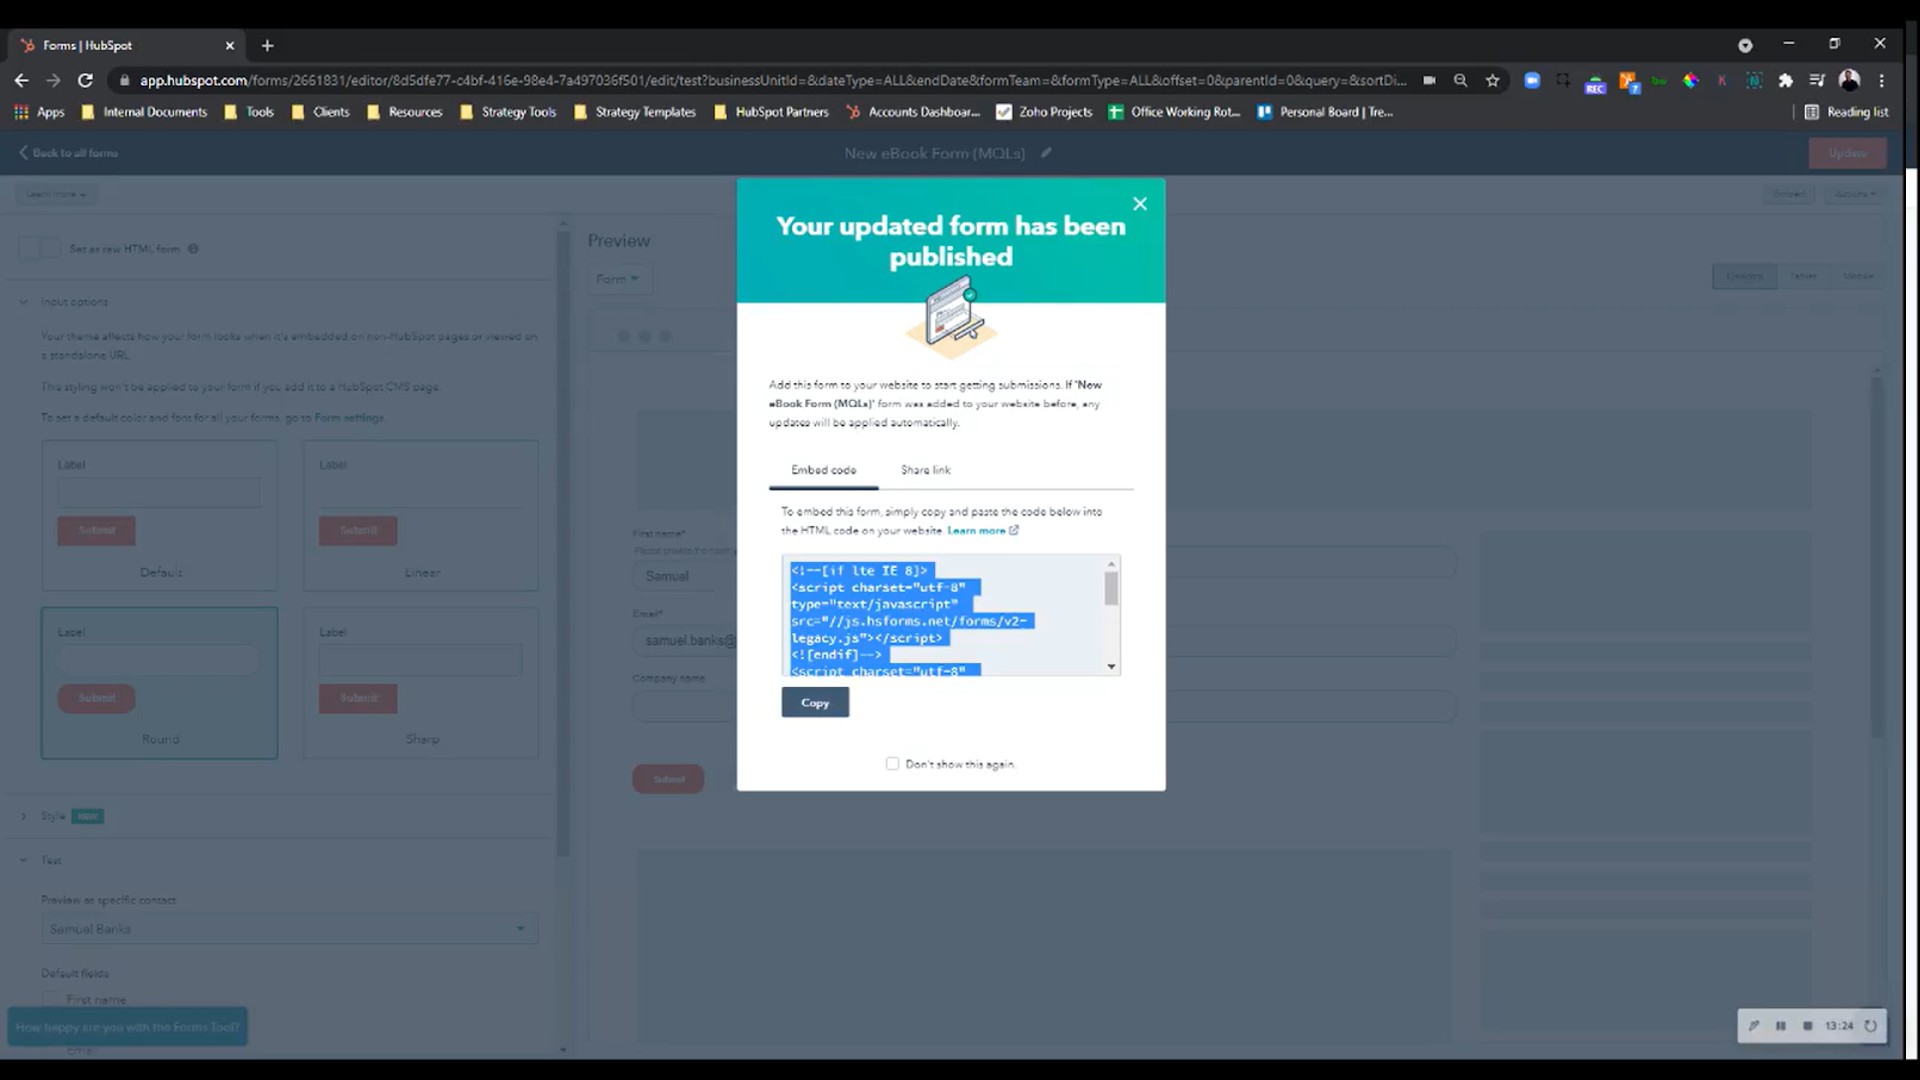Click the green bw extension icon

point(1659,80)
